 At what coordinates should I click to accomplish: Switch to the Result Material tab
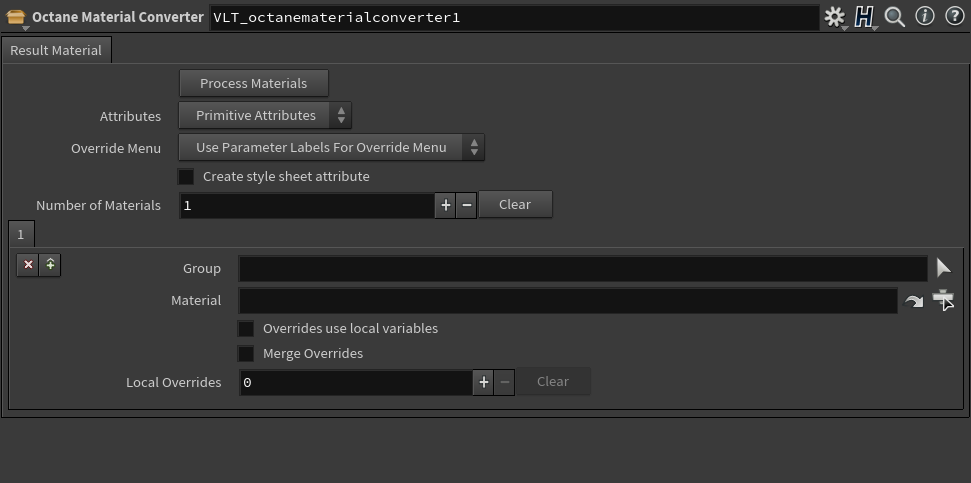coord(56,51)
